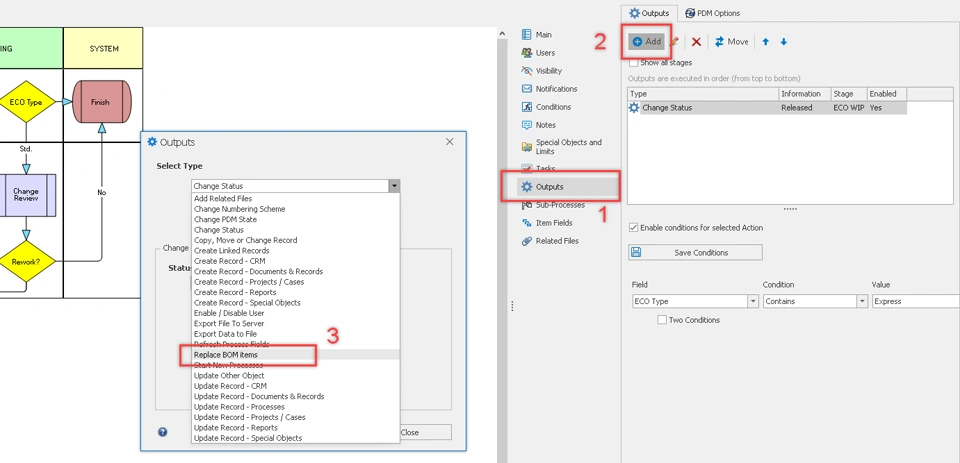Expand the ECO Type field dropdown
The height and width of the screenshot is (463, 960).
752,301
